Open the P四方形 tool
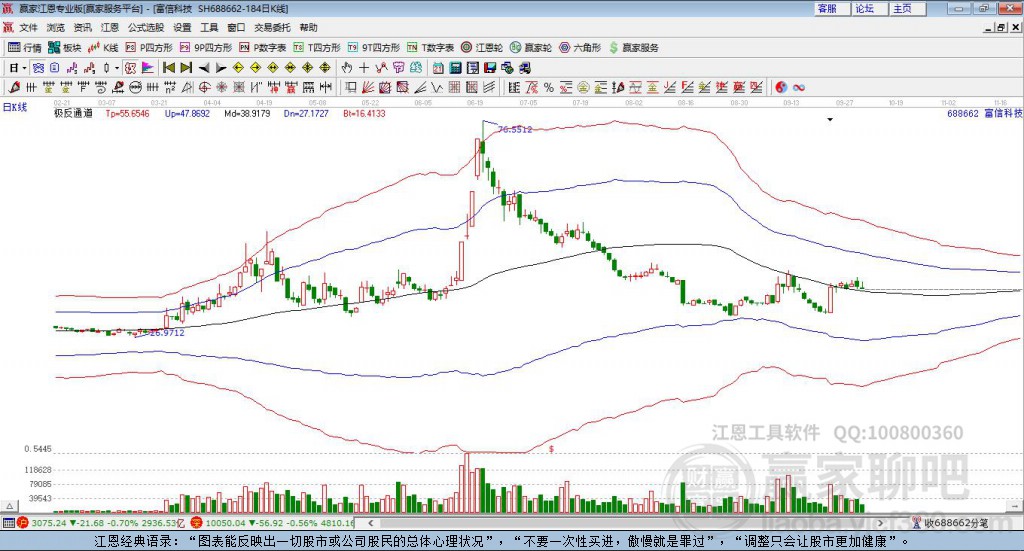Viewport: 1024px width, 551px height. tap(149, 48)
